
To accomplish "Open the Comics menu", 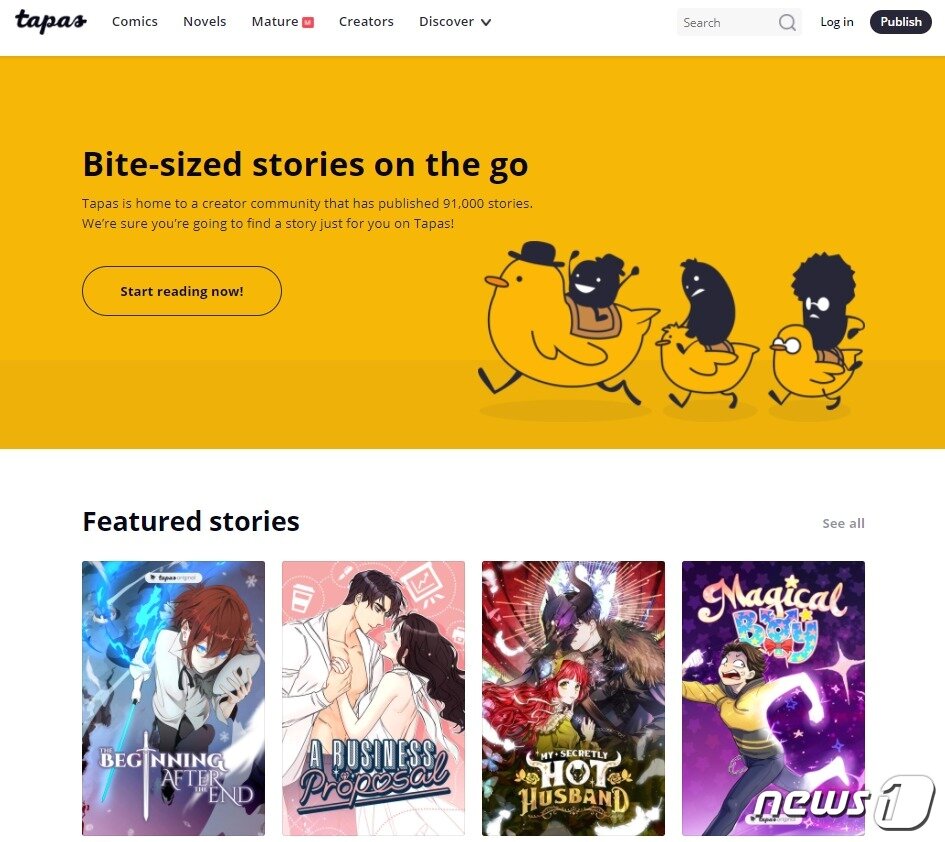I will (135, 22).
